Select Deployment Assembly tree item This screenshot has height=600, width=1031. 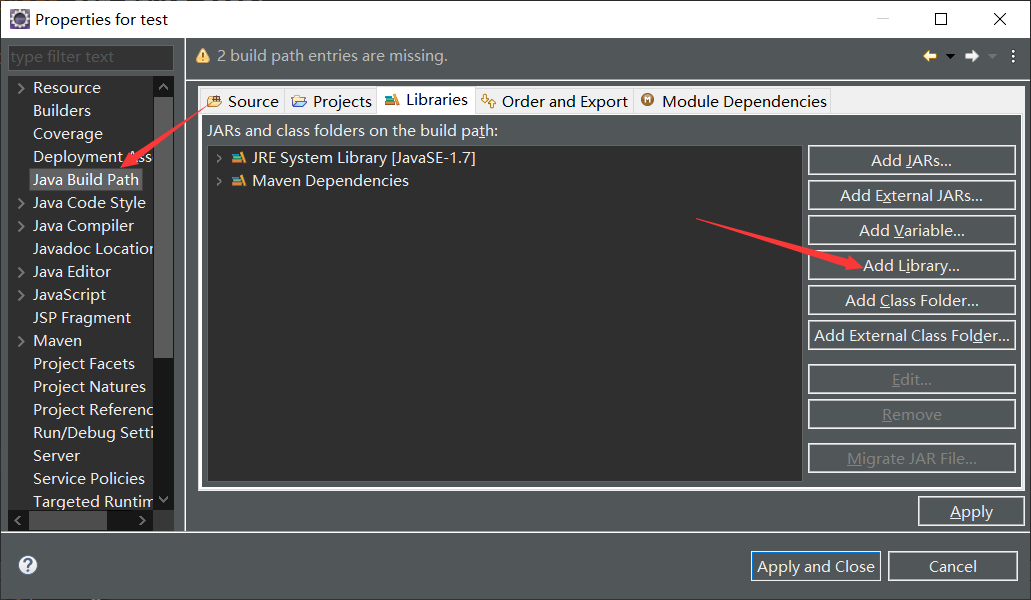click(x=92, y=156)
